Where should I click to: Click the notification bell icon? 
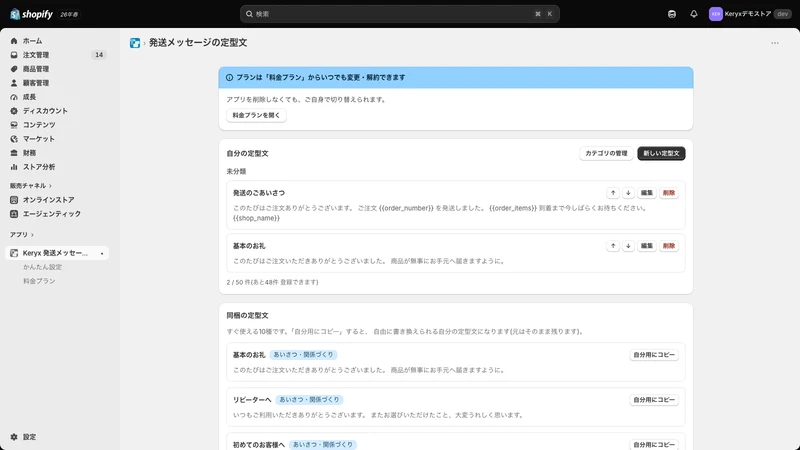(693, 14)
